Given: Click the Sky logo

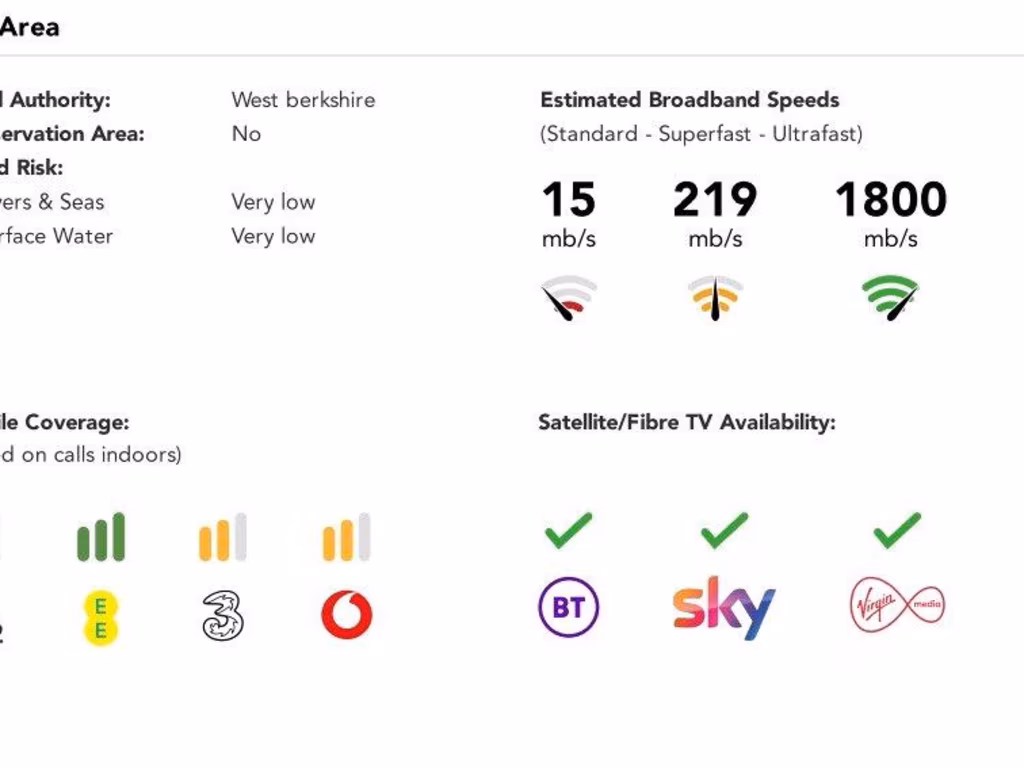Looking at the screenshot, I should pos(724,607).
